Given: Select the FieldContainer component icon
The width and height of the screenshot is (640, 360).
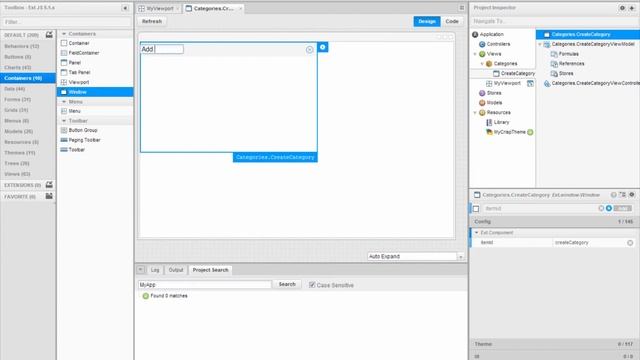Looking at the screenshot, I should (x=64, y=53).
